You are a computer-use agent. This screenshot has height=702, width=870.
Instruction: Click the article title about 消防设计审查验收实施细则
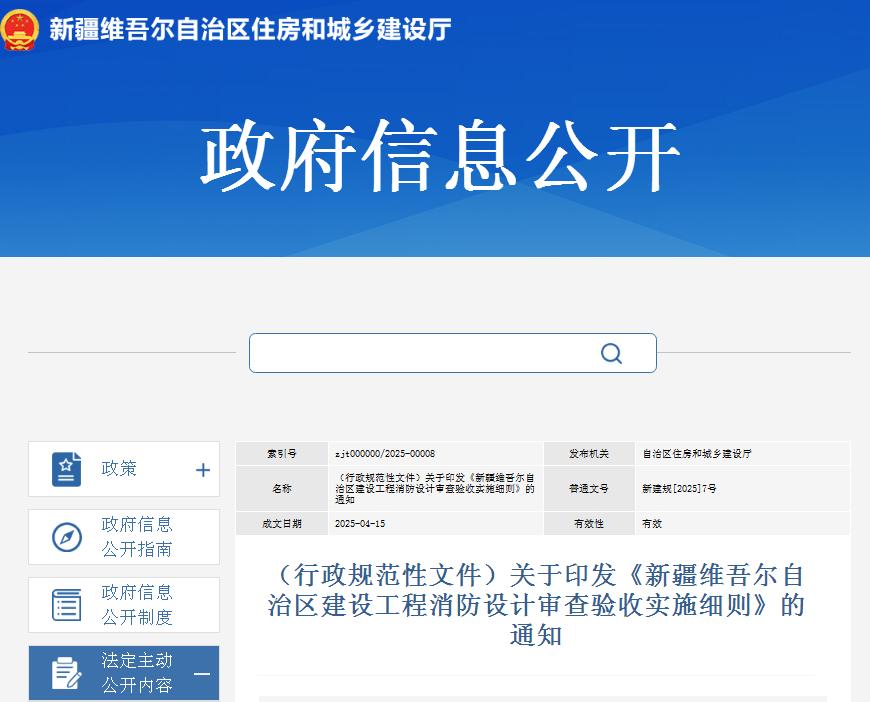[536, 604]
